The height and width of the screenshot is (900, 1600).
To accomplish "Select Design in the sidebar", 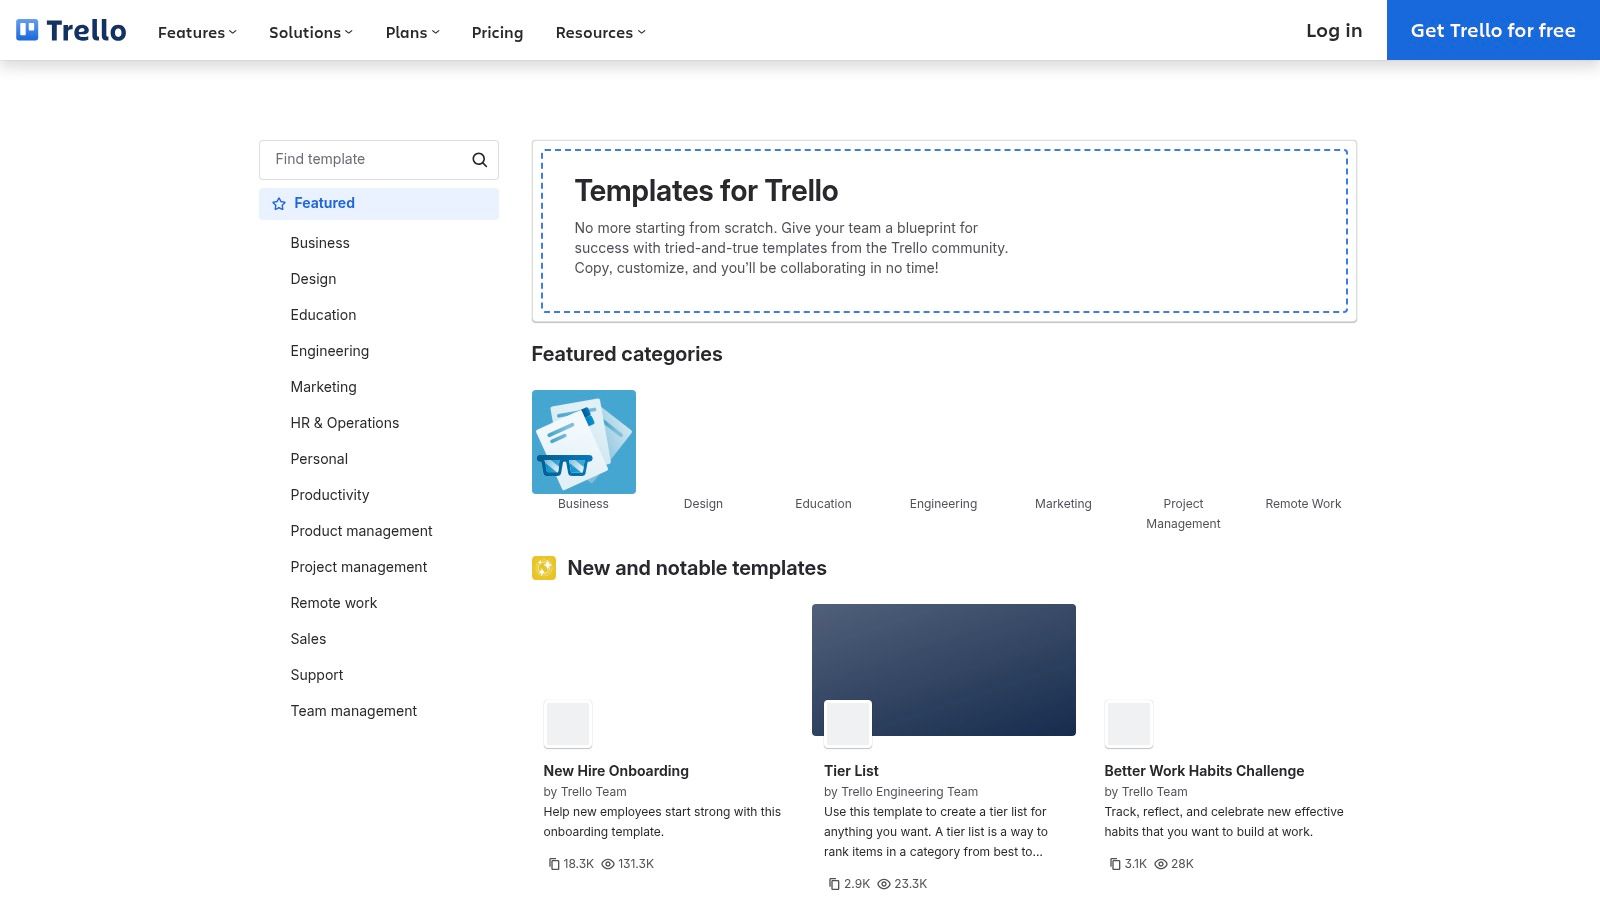I will pyautogui.click(x=313, y=279).
